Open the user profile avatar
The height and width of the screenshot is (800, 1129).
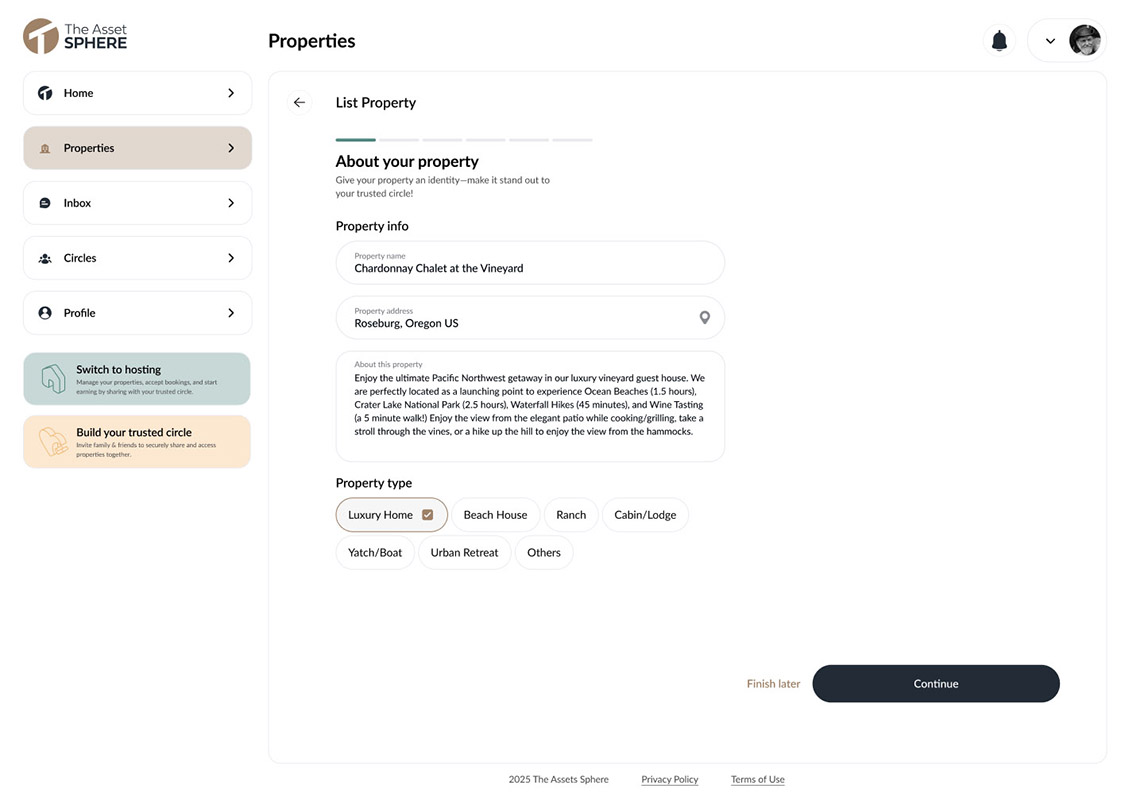(x=1084, y=40)
